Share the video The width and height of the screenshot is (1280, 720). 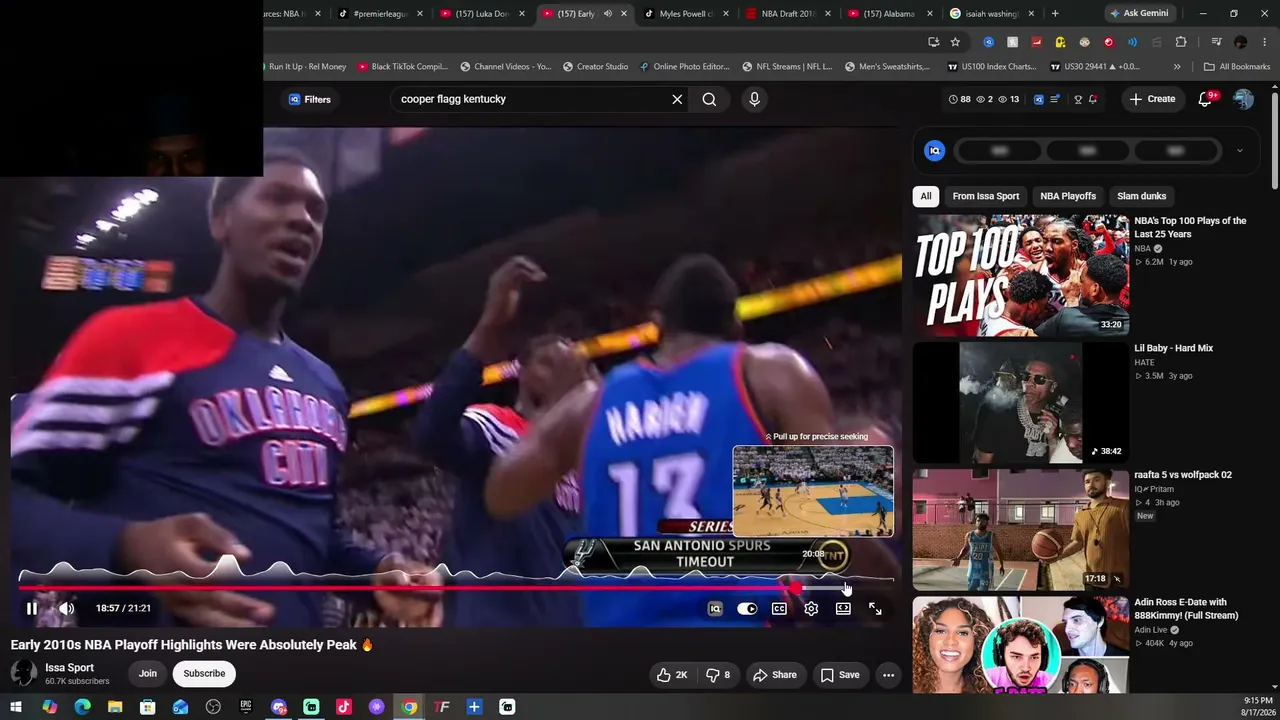click(x=774, y=675)
